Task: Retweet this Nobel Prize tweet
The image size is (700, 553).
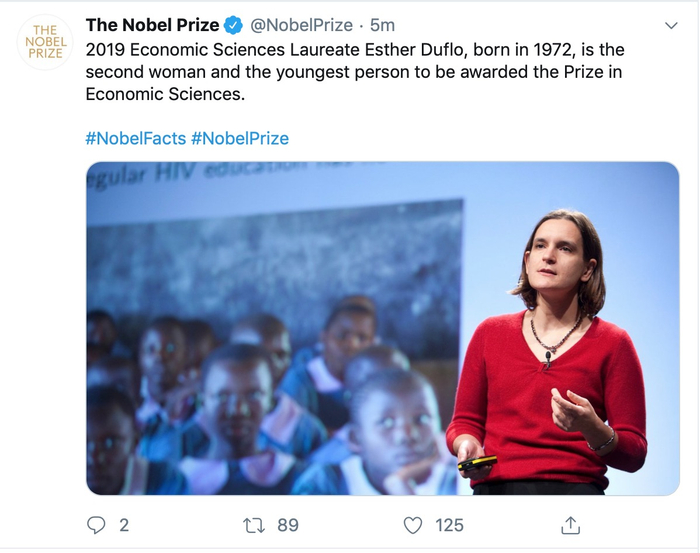Action: [254, 525]
